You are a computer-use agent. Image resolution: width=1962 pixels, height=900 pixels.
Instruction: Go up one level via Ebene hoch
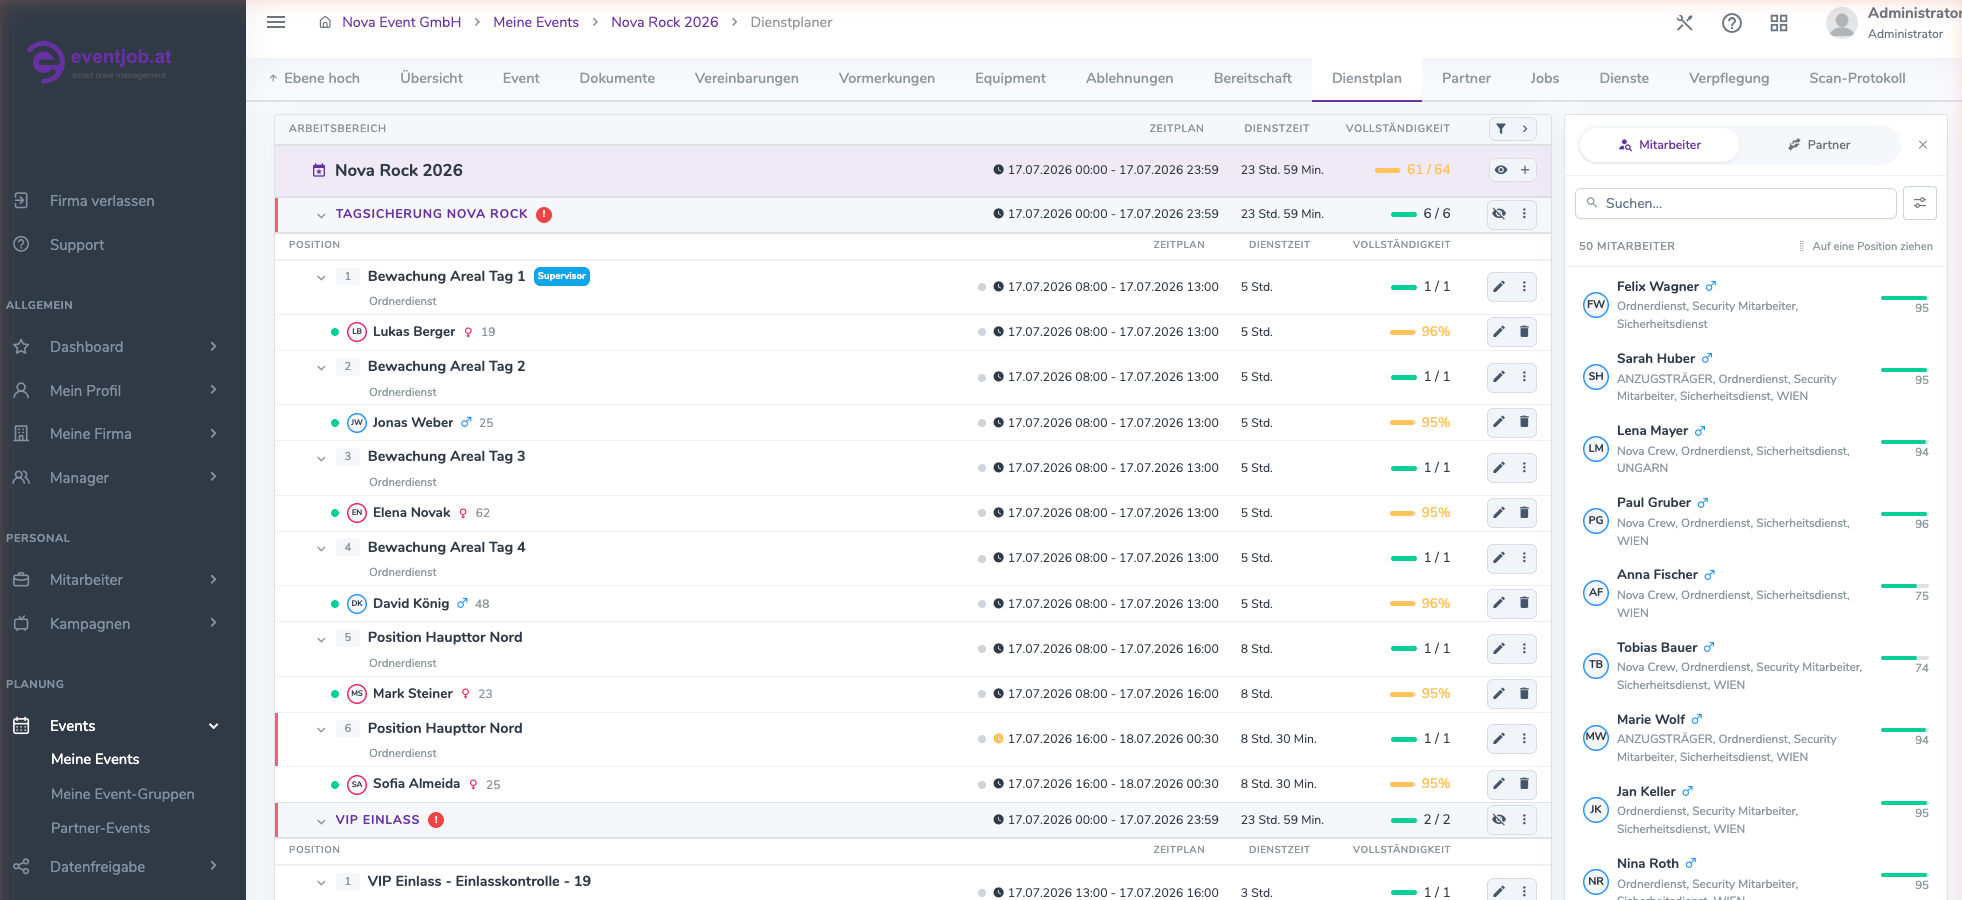(x=313, y=78)
